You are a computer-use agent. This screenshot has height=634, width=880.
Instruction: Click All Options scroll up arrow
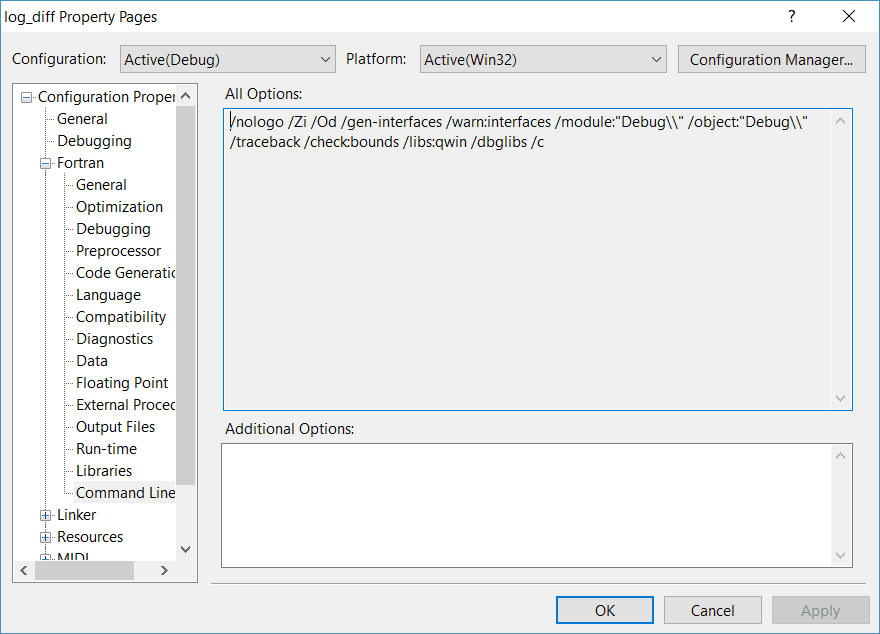(840, 121)
